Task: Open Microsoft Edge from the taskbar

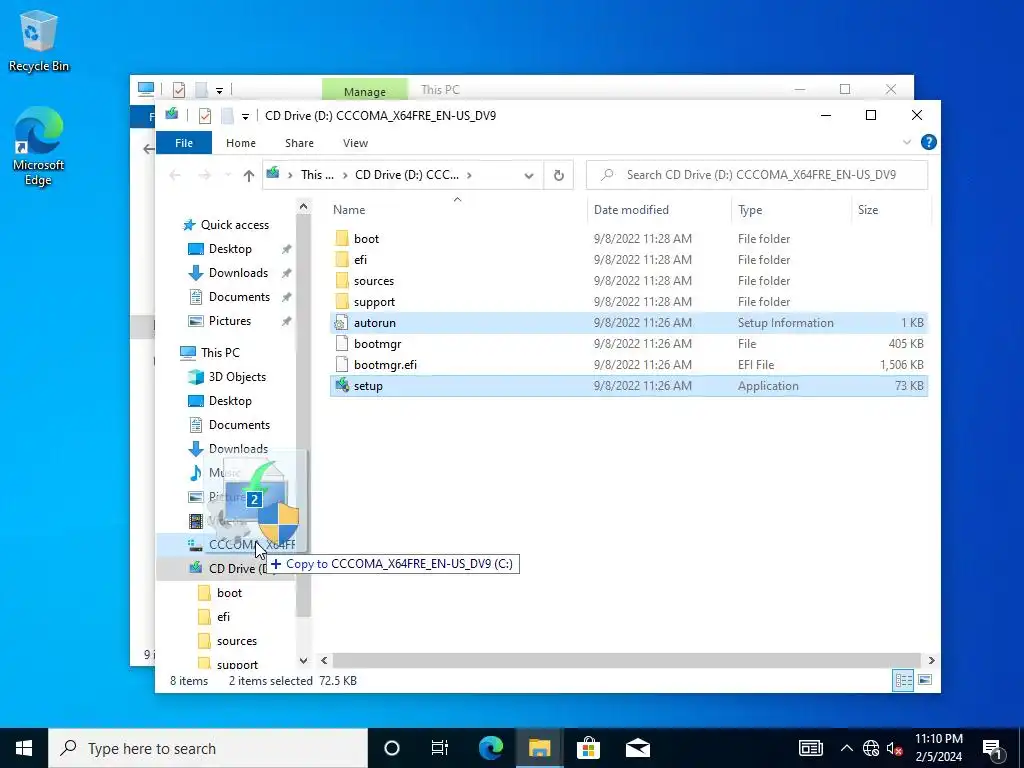Action: 490,748
